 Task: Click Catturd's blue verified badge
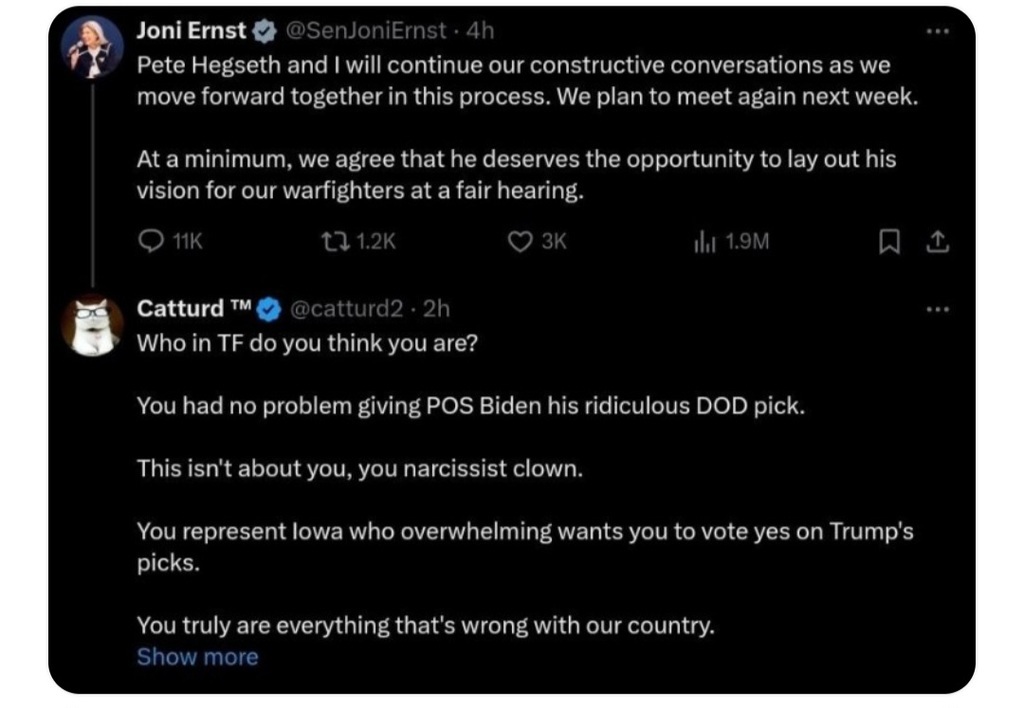268,310
